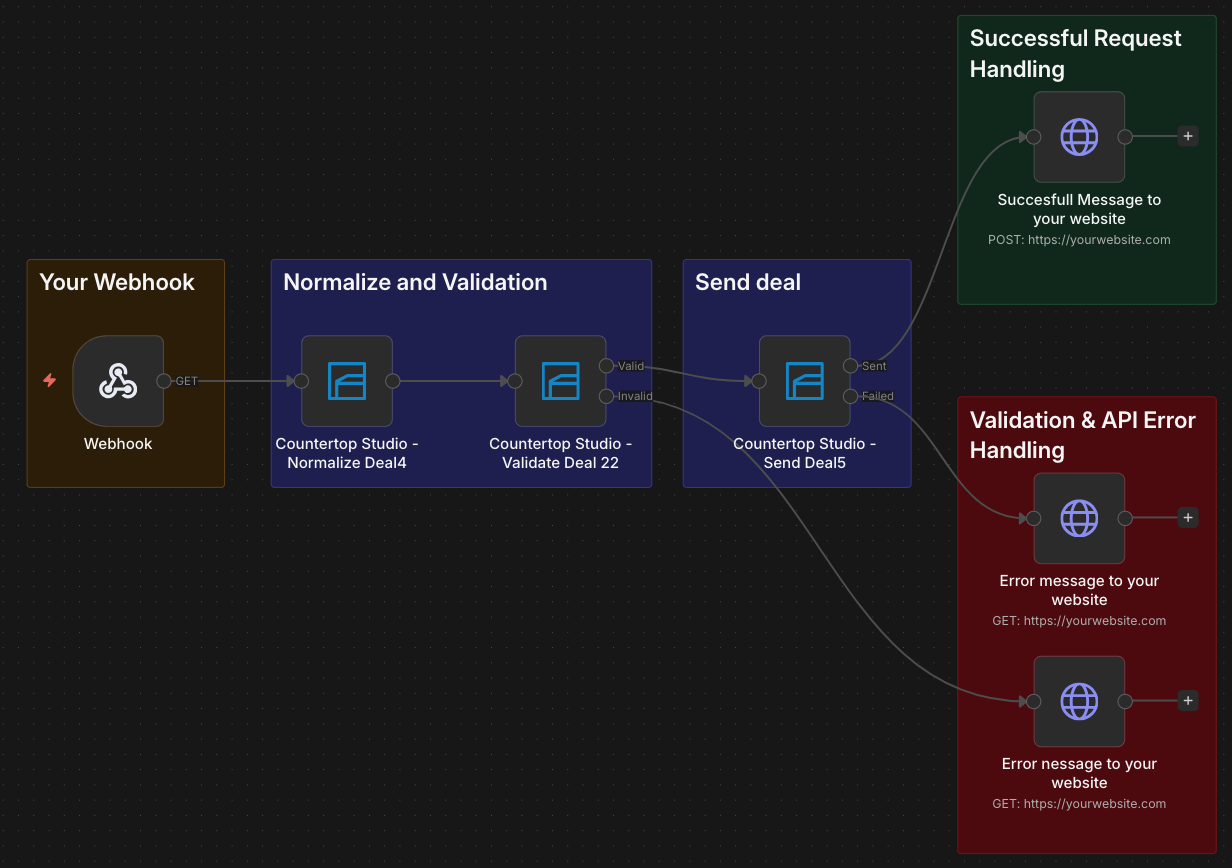This screenshot has width=1232, height=868.
Task: Click the Invalid output connector on Validate Deal
Action: (606, 397)
